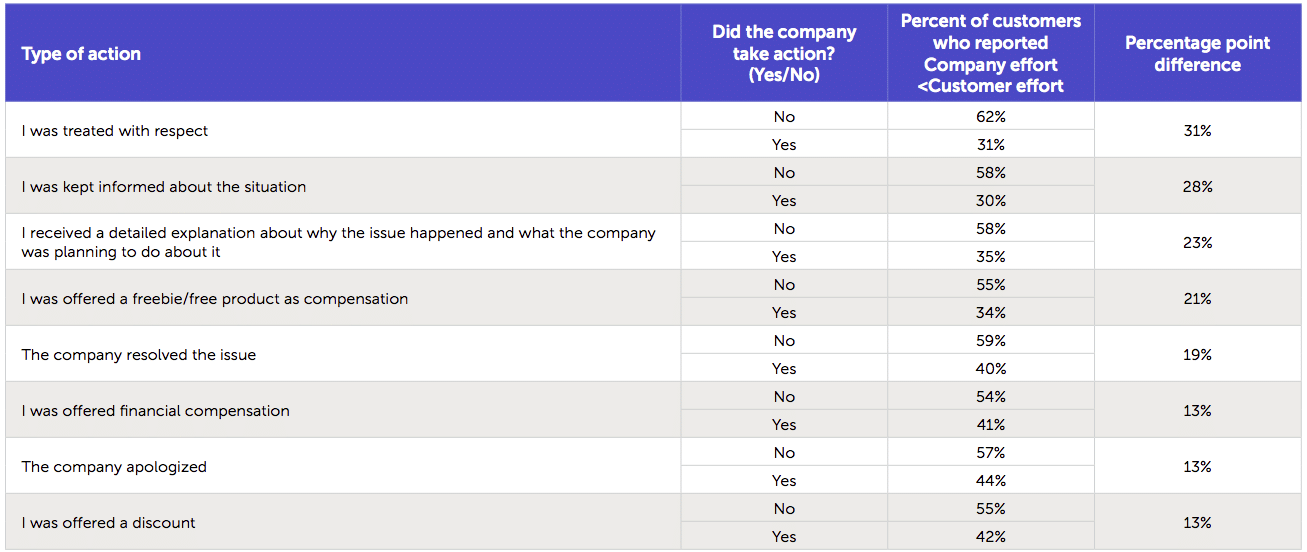Click the 23% difference cell
The image size is (1307, 552).
pos(1197,243)
